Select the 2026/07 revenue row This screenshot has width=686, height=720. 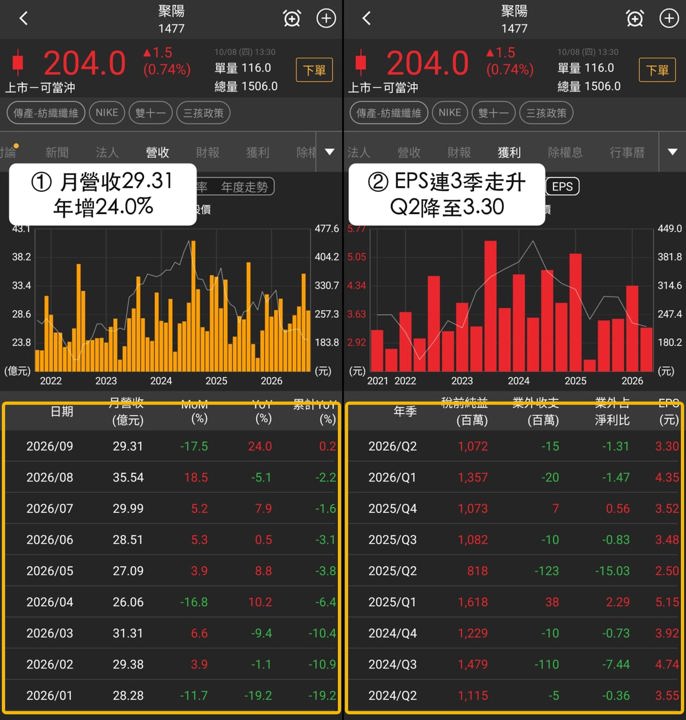[172, 509]
